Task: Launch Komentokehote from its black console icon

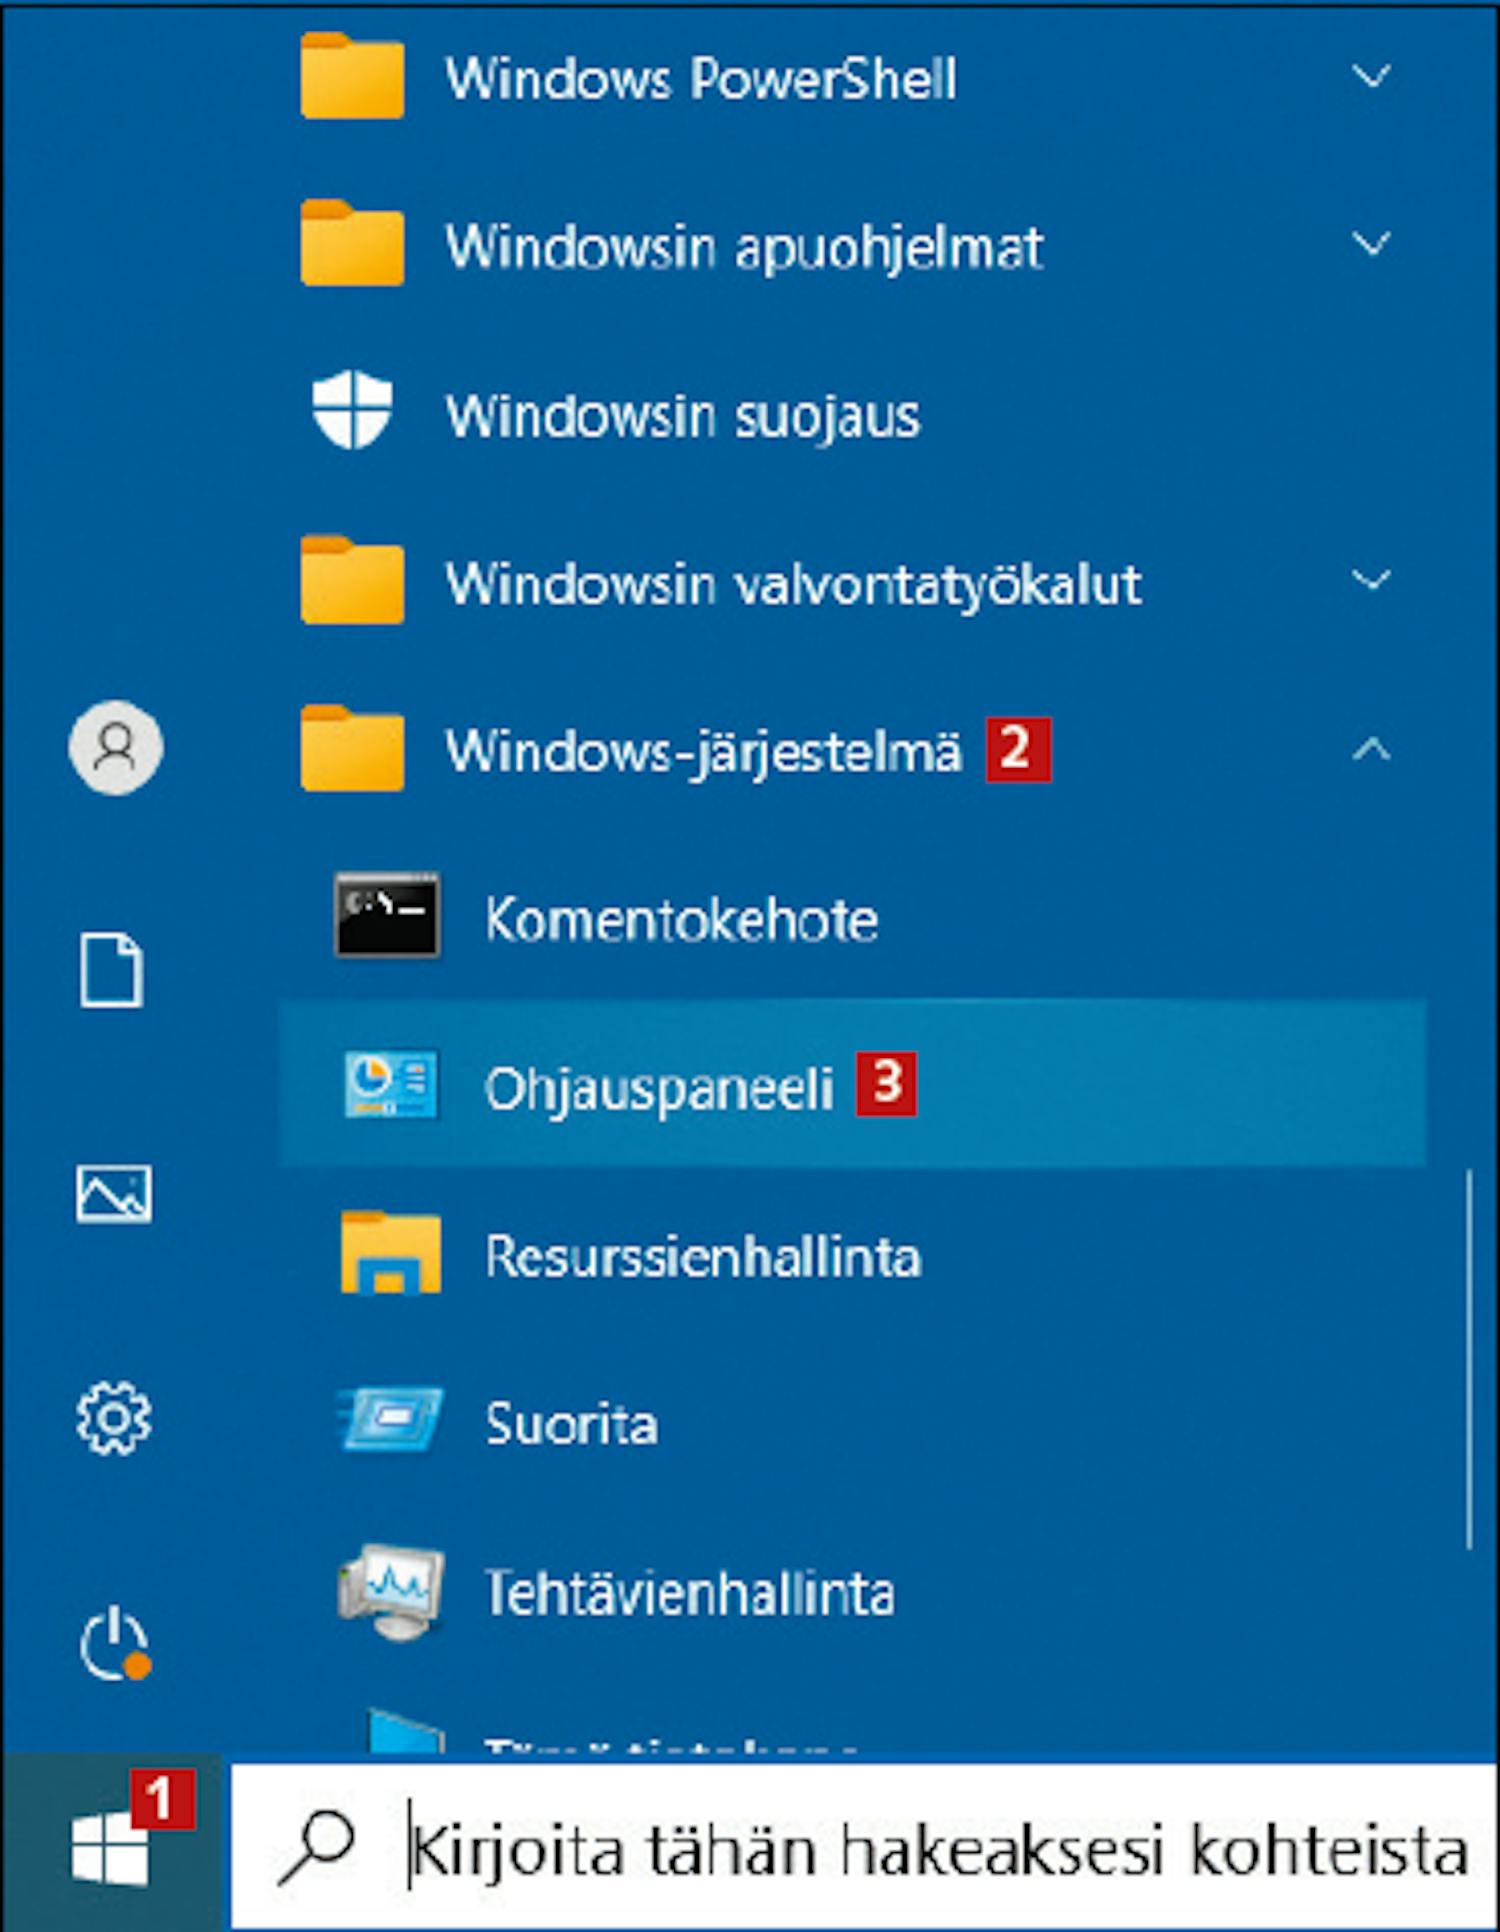Action: coord(387,916)
